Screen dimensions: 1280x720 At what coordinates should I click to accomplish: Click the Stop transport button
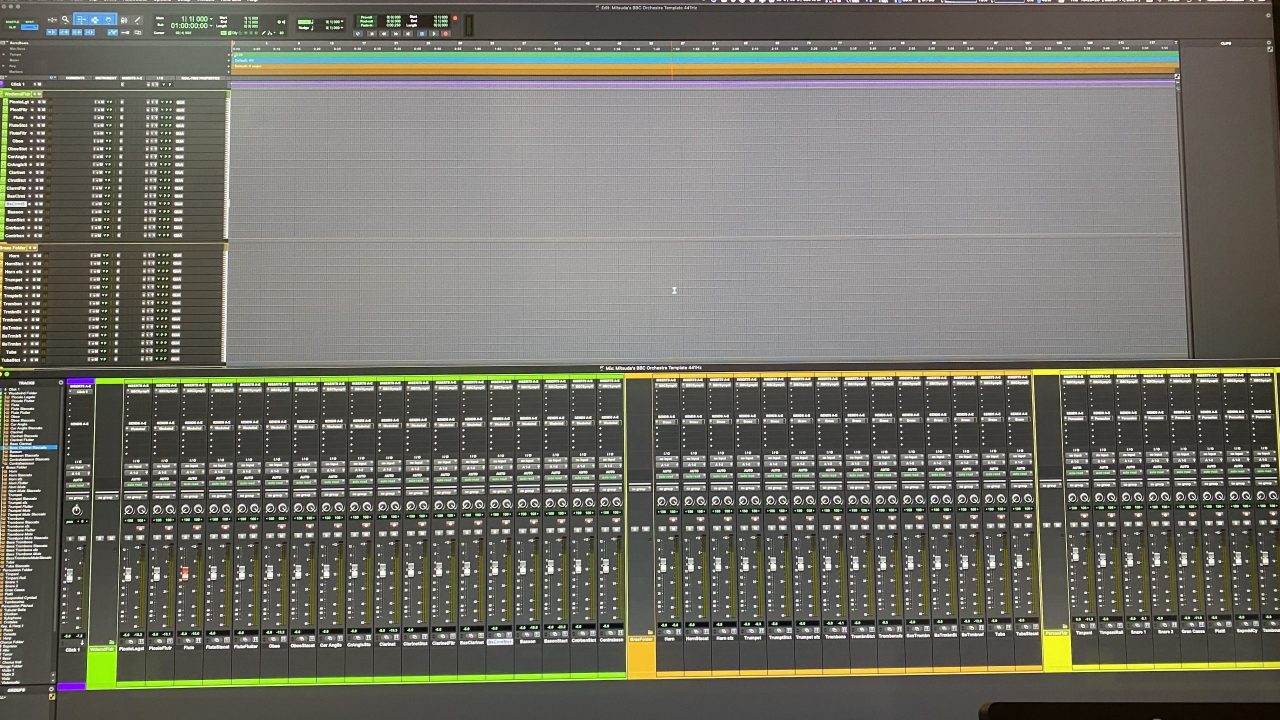421,33
